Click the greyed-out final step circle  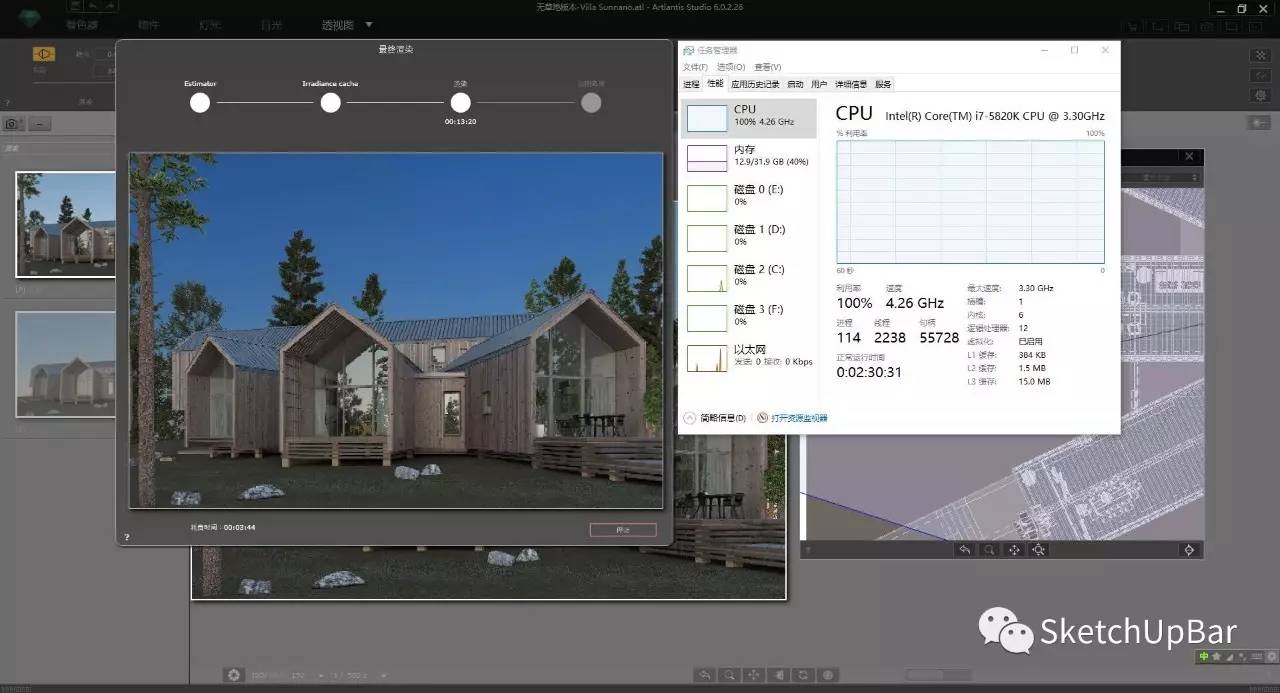tap(591, 102)
